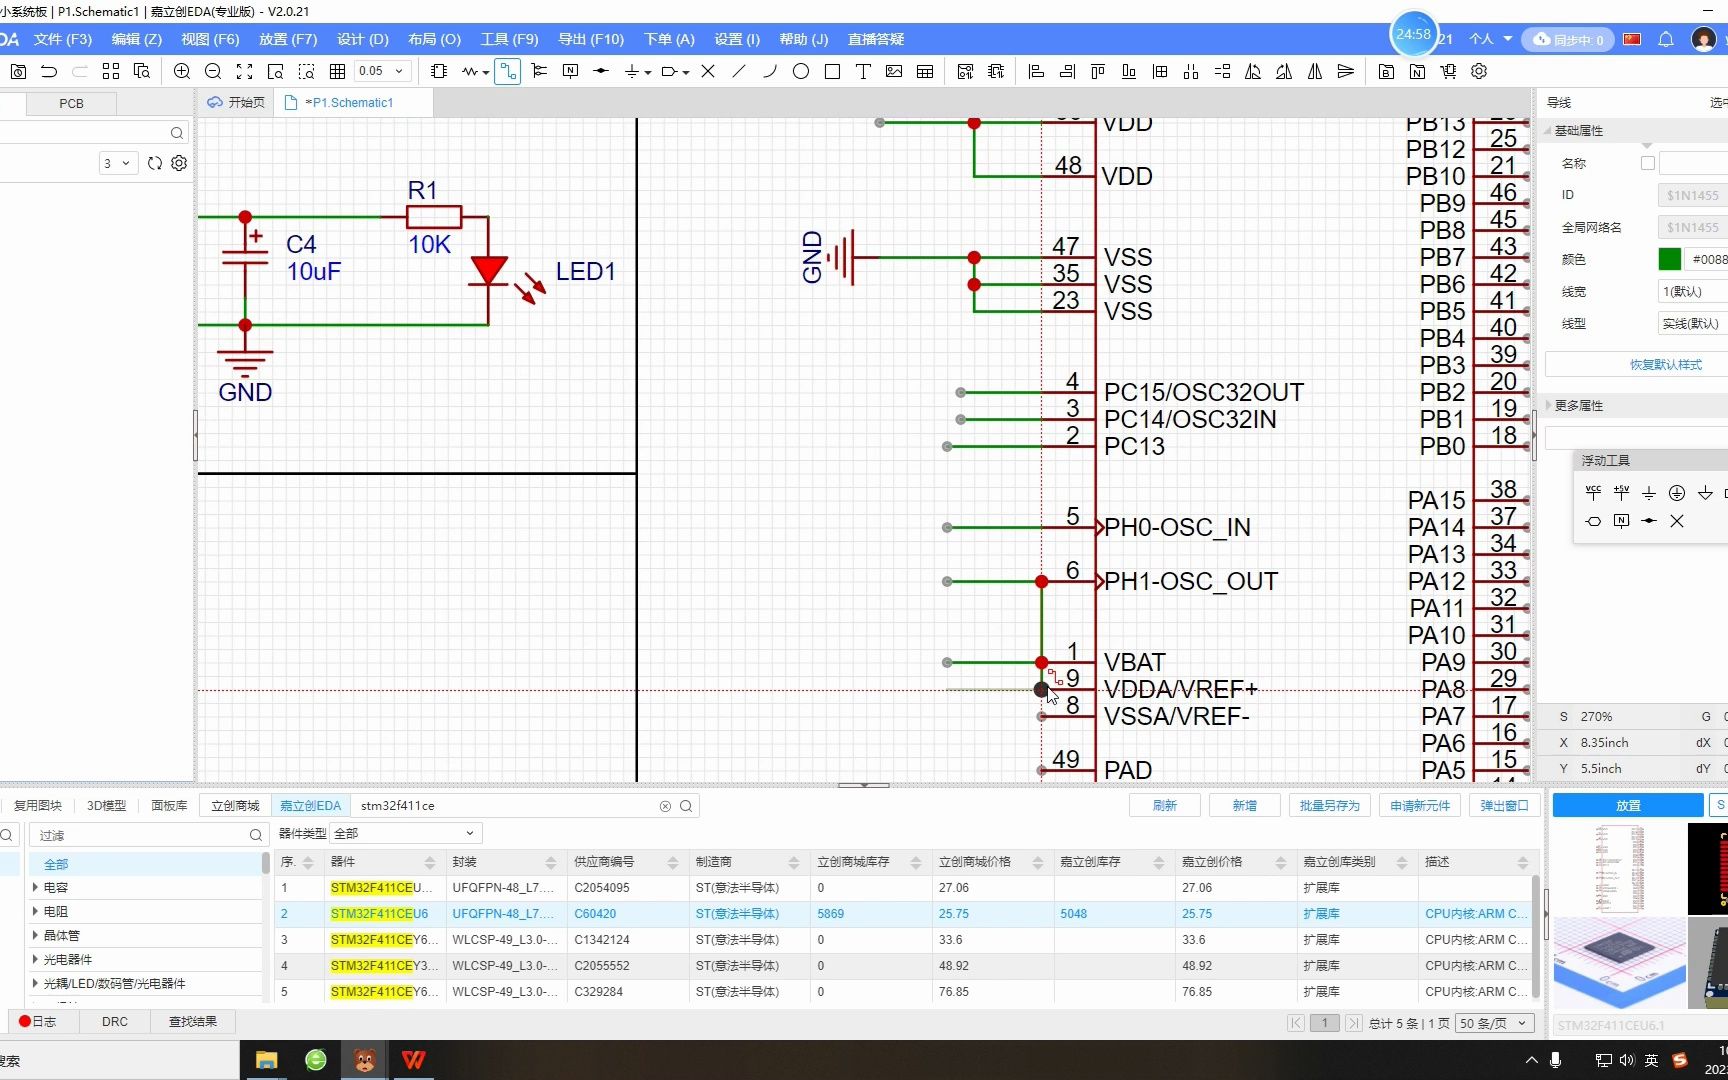1728x1080 pixels.
Task: Click the 批量另存为 button
Action: [x=1330, y=805]
